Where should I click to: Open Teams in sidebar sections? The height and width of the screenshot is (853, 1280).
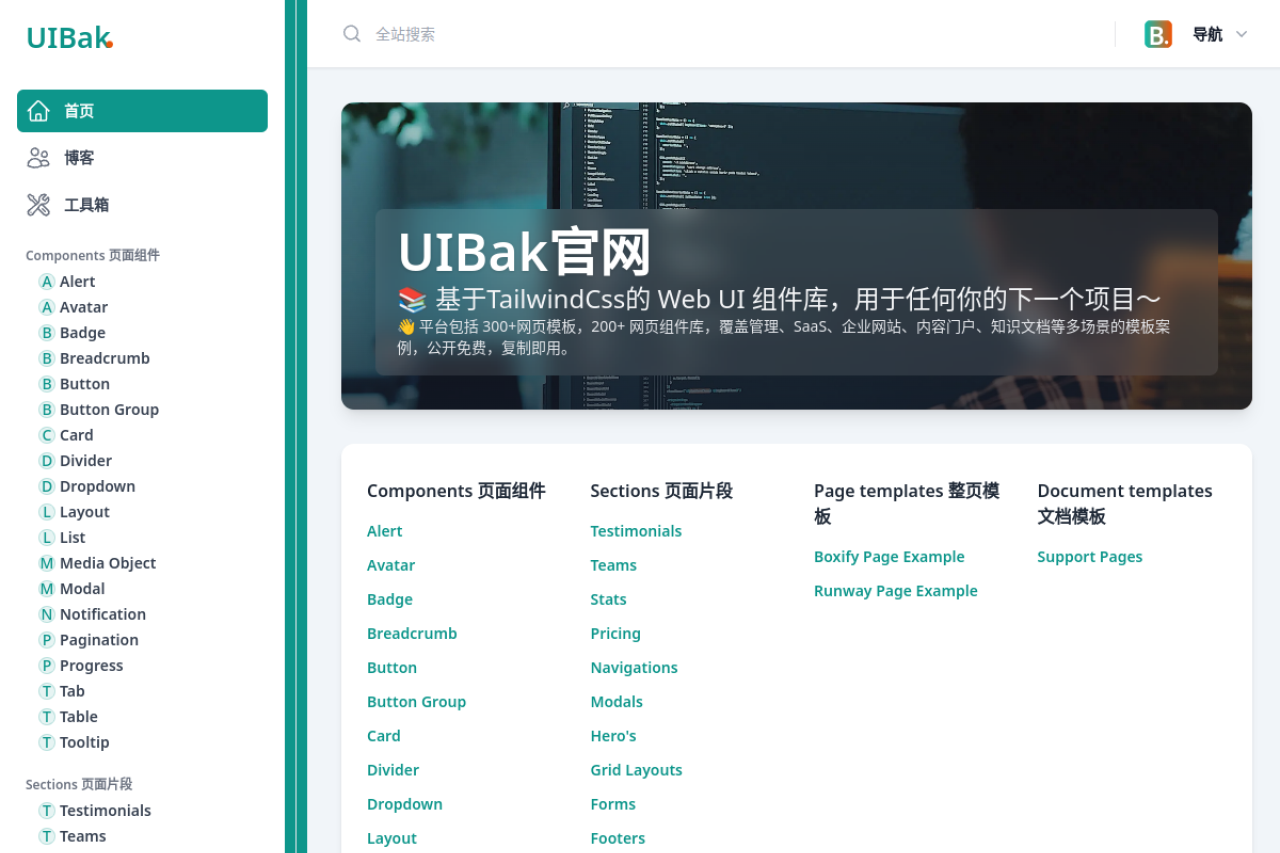[x=83, y=836]
